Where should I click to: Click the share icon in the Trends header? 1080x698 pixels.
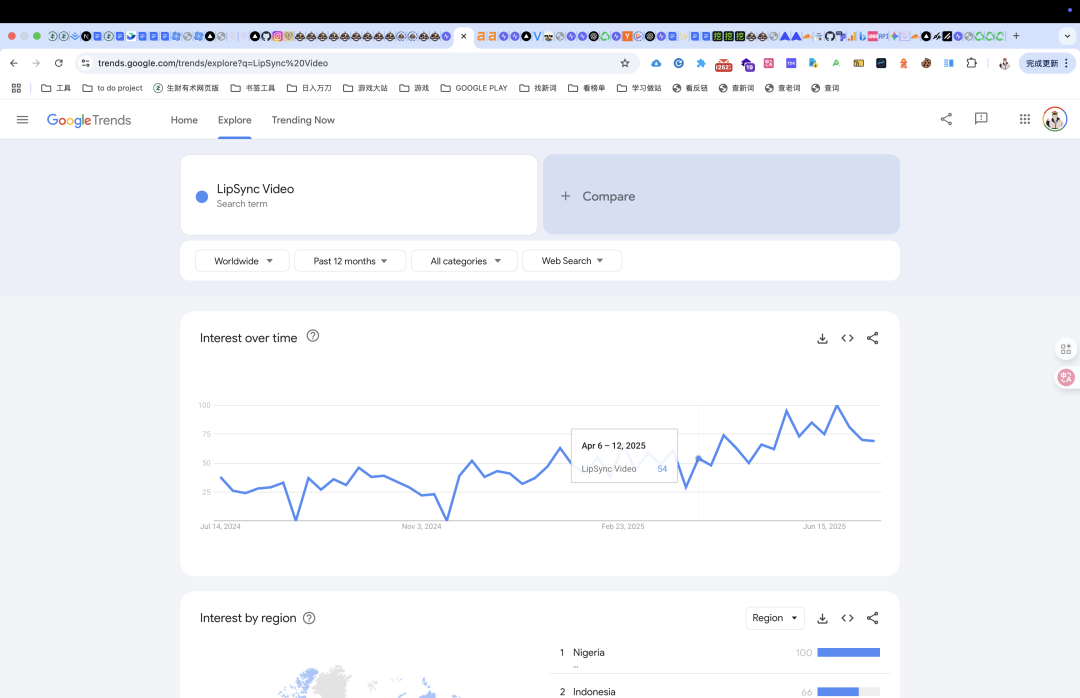point(946,119)
